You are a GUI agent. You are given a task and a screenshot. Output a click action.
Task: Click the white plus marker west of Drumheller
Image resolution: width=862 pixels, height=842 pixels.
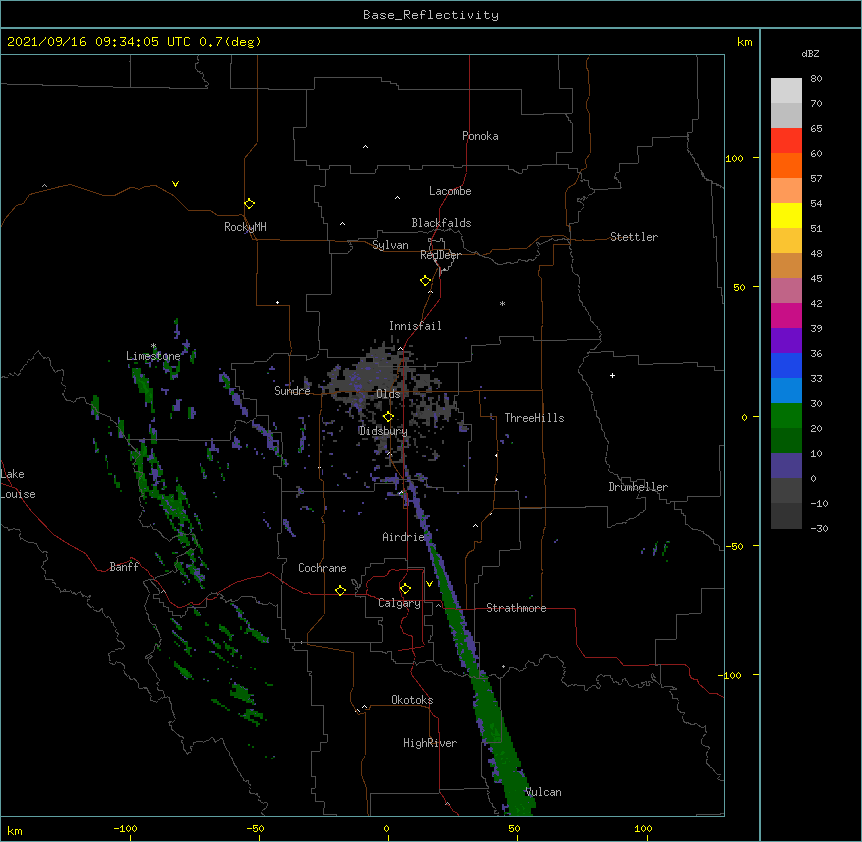612,375
